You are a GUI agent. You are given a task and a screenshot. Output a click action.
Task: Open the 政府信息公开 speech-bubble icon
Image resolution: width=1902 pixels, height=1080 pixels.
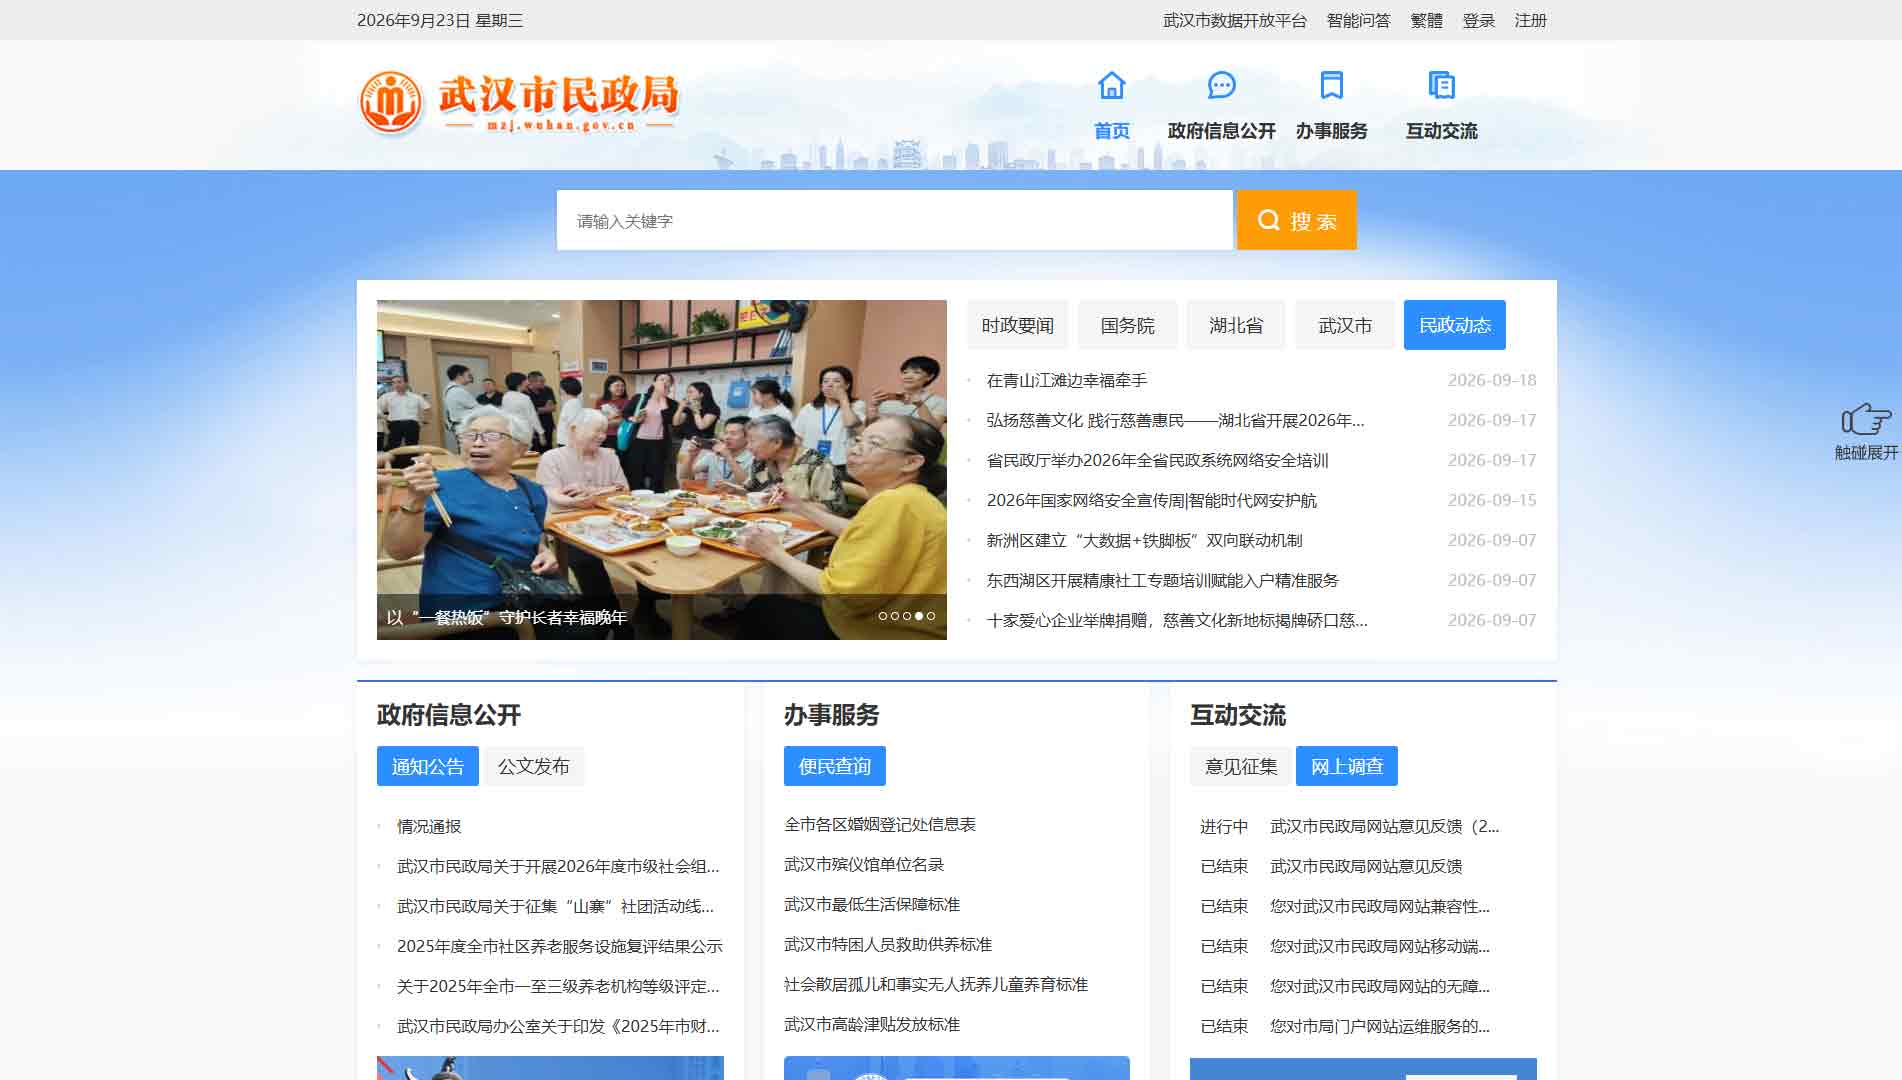click(1221, 85)
